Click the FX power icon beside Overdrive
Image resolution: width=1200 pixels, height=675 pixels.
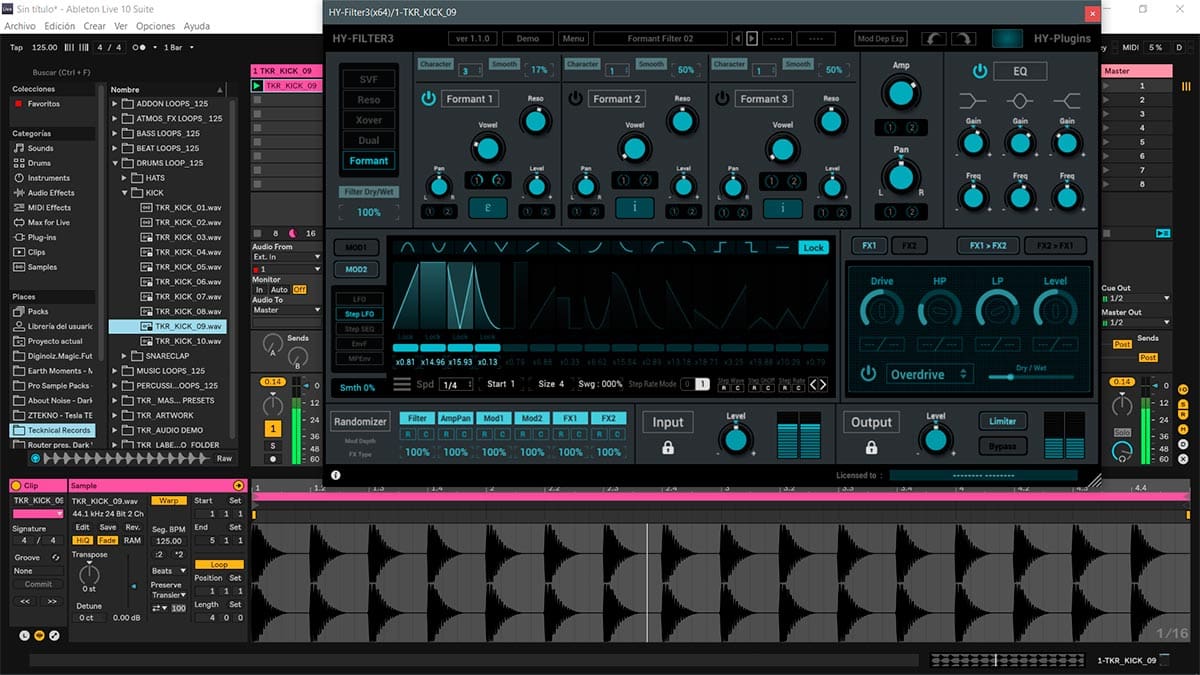click(868, 374)
